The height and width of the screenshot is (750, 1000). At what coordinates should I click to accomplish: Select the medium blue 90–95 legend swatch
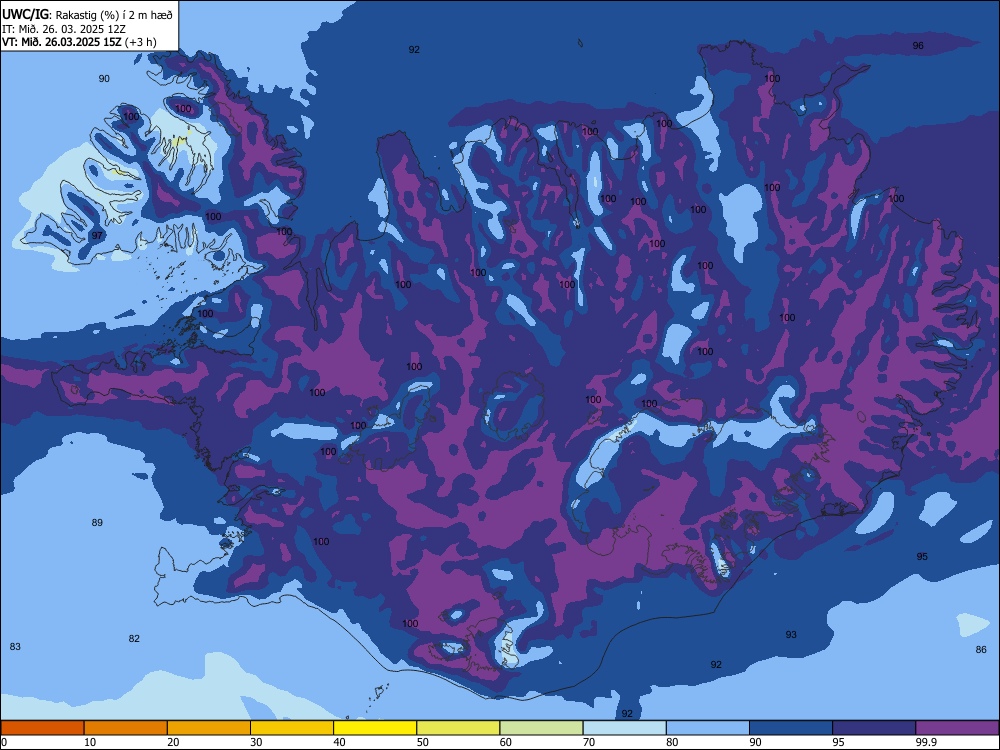(791, 728)
